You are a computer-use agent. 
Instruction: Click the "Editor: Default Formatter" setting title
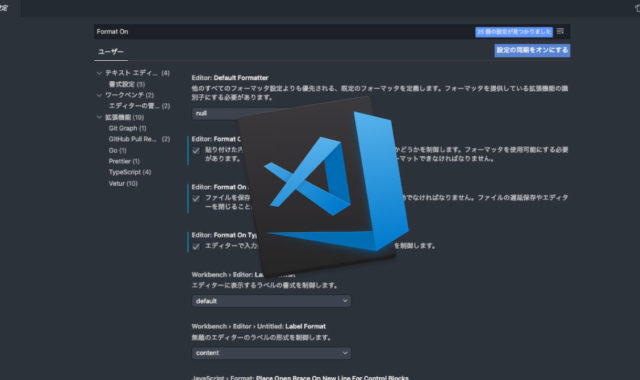230,78
